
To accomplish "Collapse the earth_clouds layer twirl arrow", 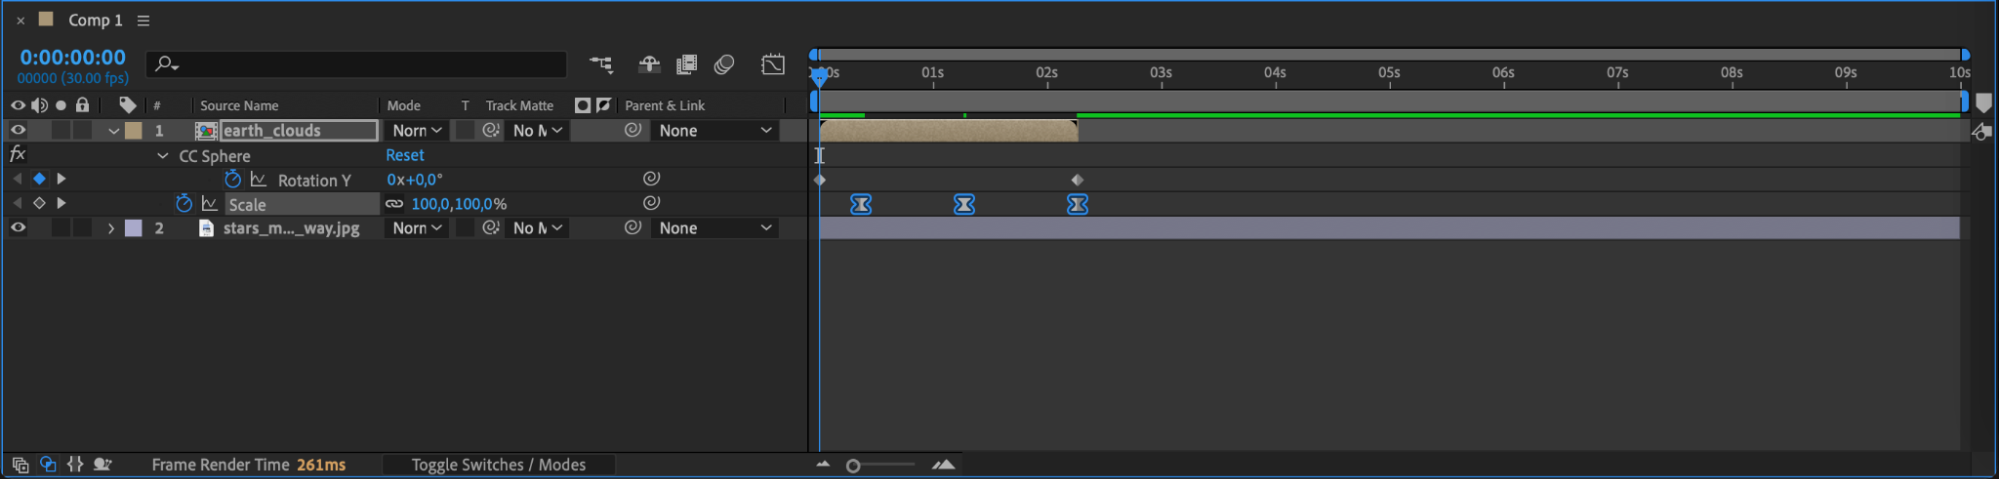I will (x=113, y=131).
